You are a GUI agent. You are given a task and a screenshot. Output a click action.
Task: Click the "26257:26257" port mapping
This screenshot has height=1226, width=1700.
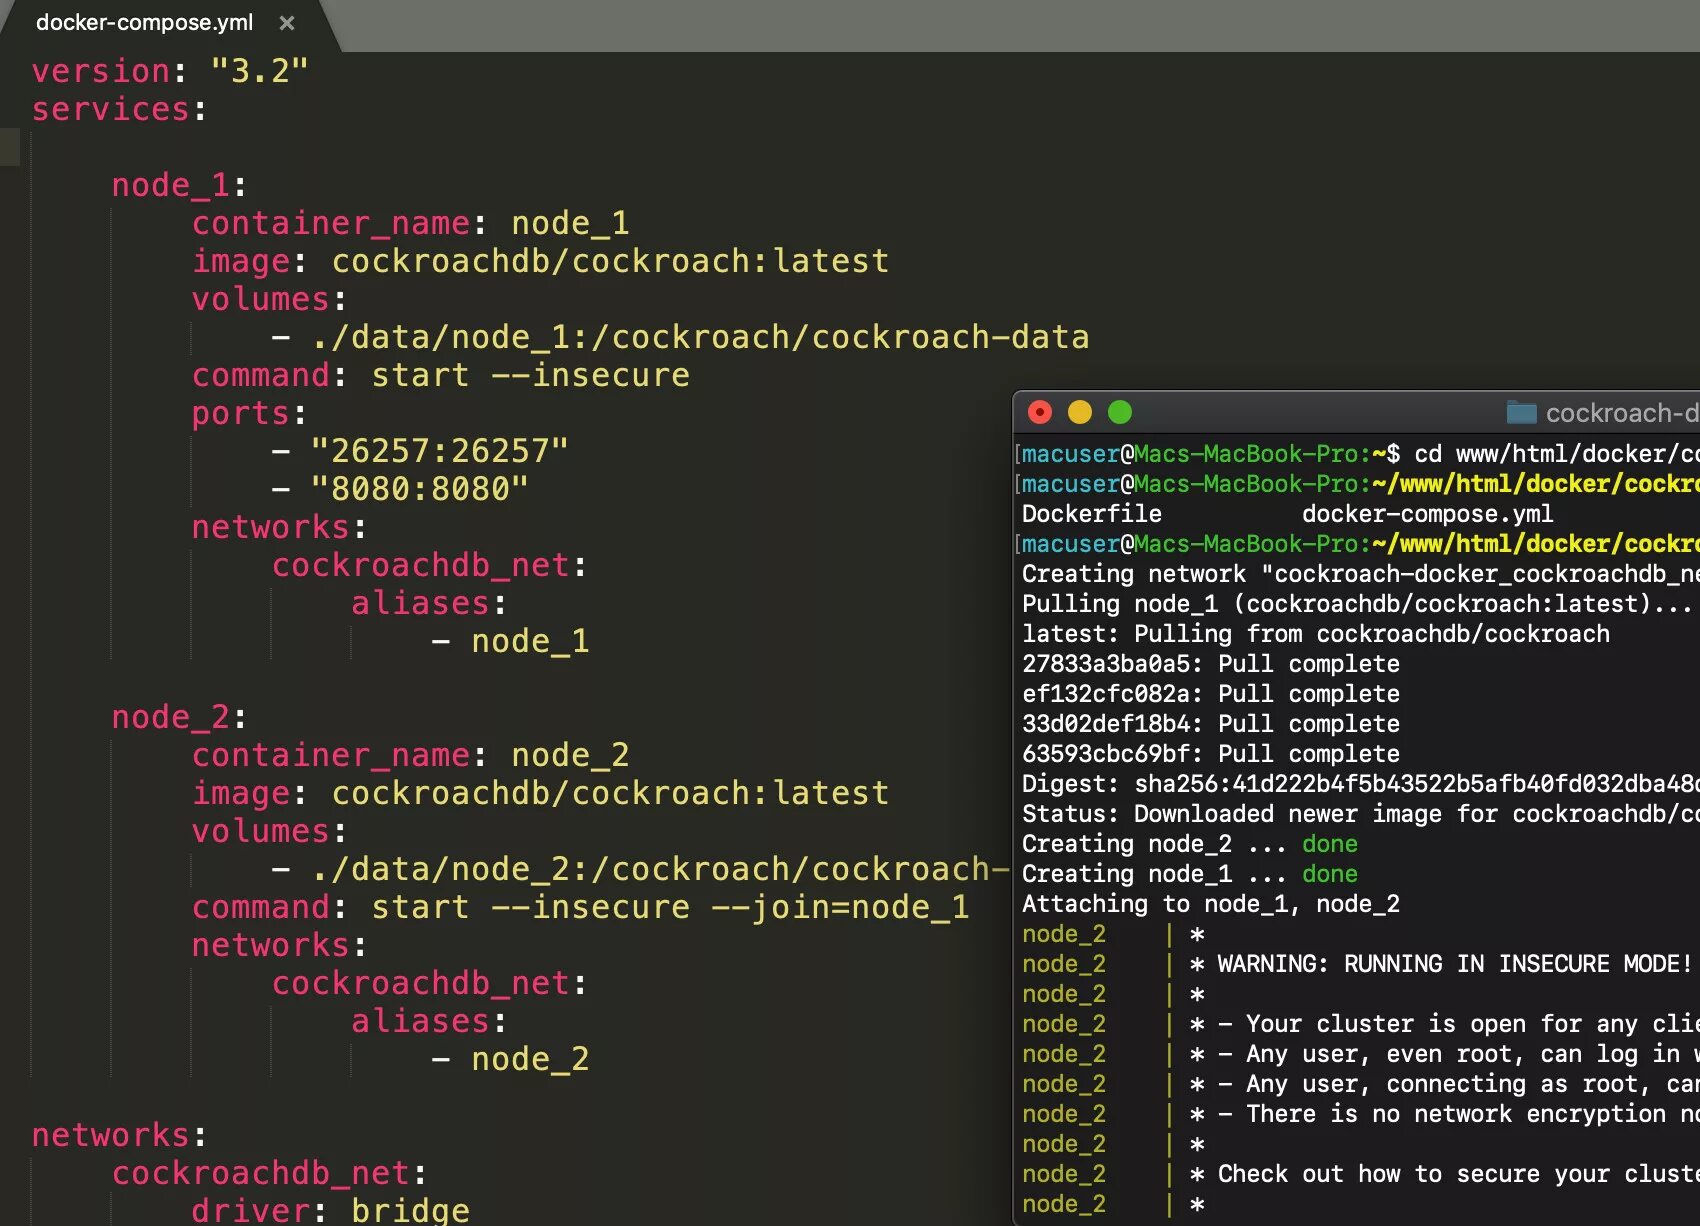[x=440, y=451]
